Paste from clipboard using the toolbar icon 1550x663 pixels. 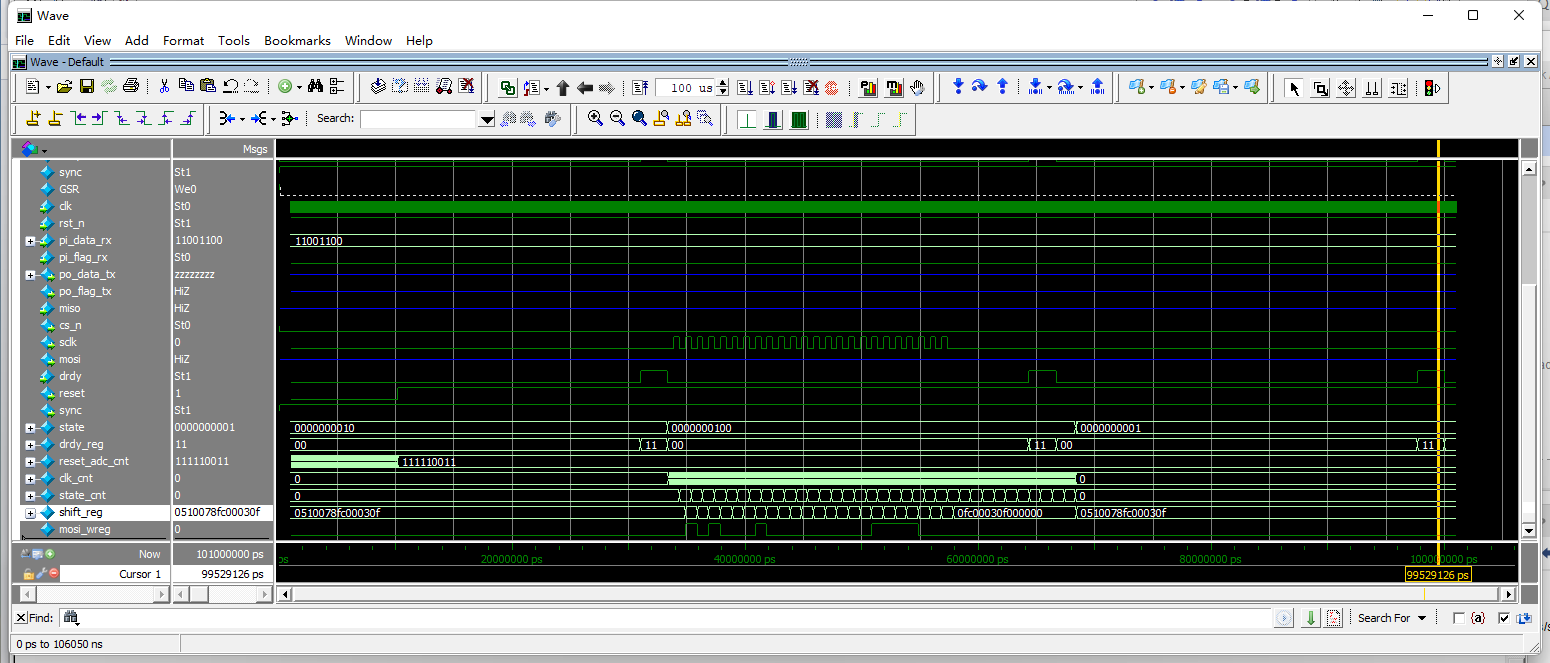207,87
